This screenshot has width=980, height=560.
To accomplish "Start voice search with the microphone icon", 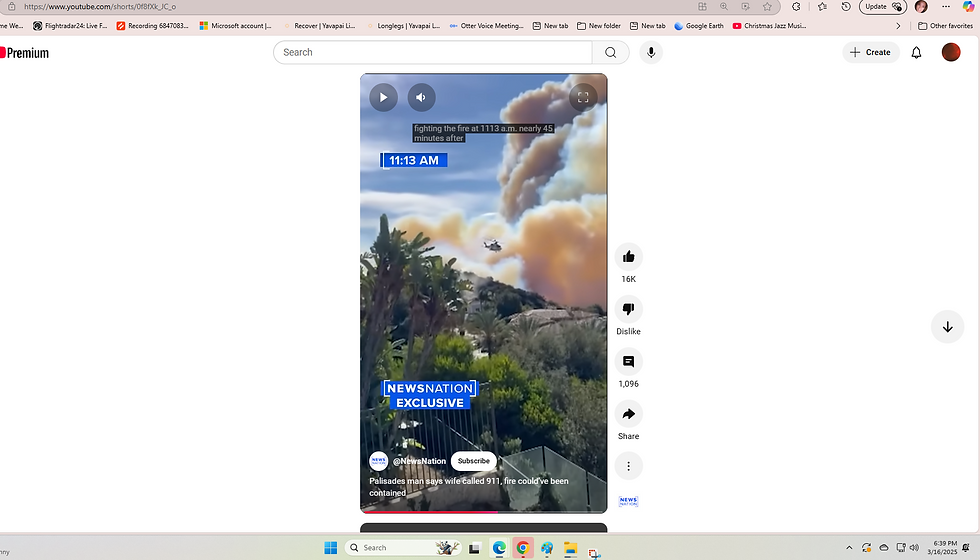I will click(x=651, y=52).
